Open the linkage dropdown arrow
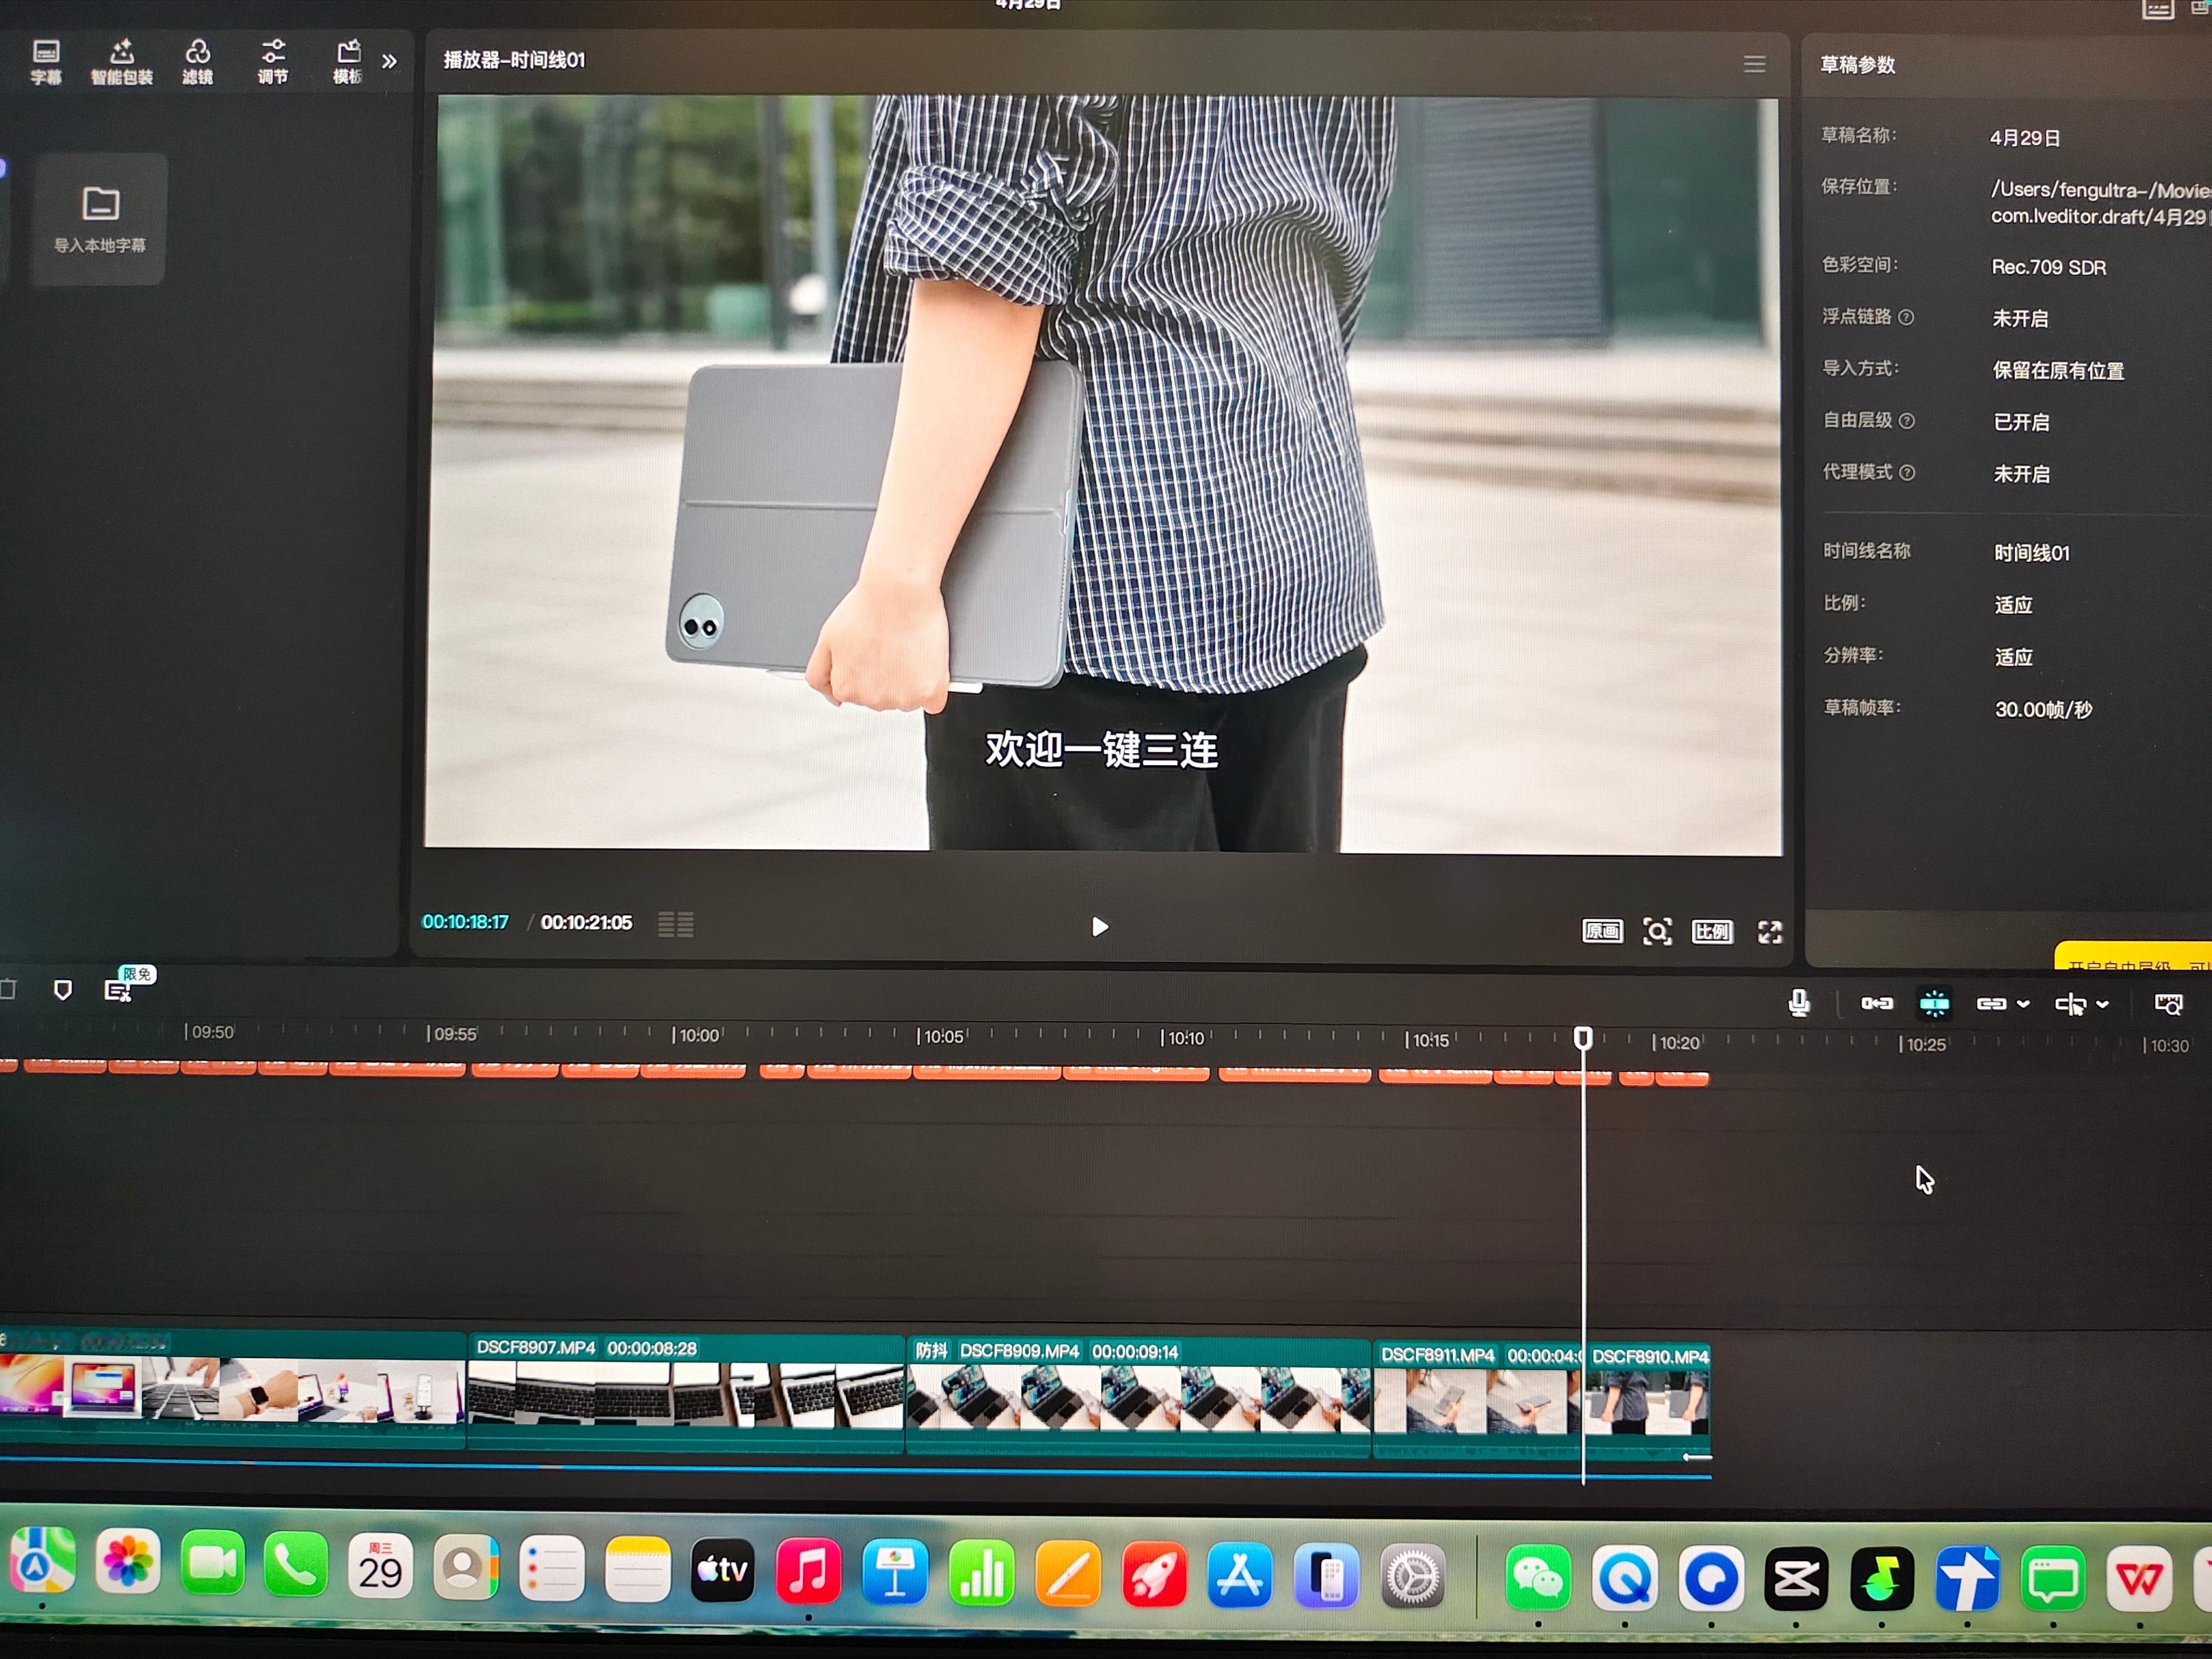This screenshot has width=2212, height=1659. point(2024,1004)
